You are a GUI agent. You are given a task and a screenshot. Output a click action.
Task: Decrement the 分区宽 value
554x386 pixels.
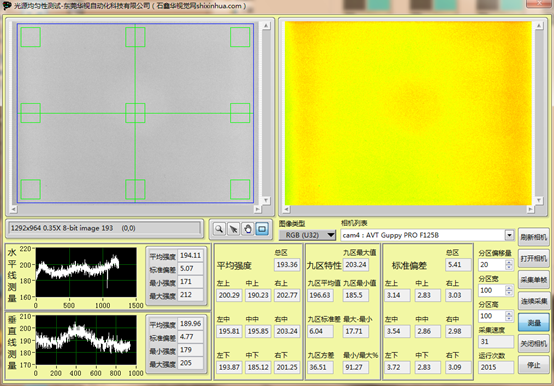(x=509, y=293)
